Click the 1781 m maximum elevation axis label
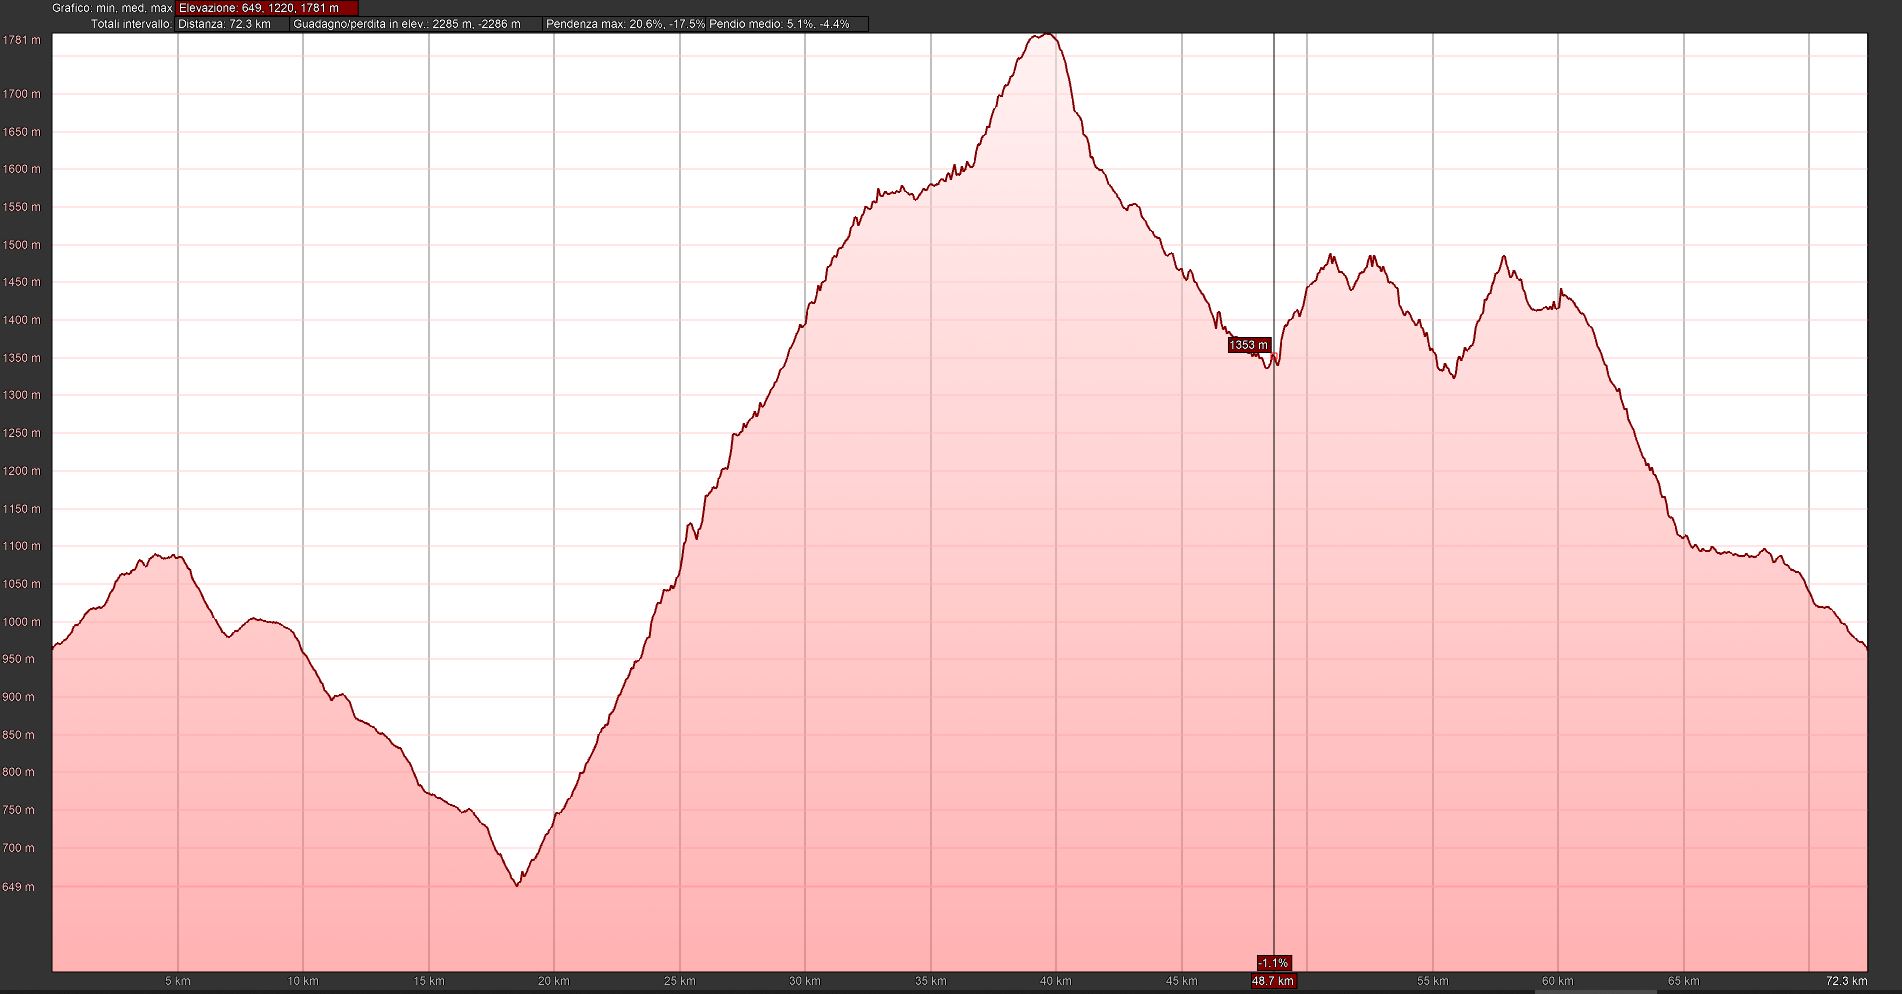Image resolution: width=1902 pixels, height=994 pixels. 22,41
